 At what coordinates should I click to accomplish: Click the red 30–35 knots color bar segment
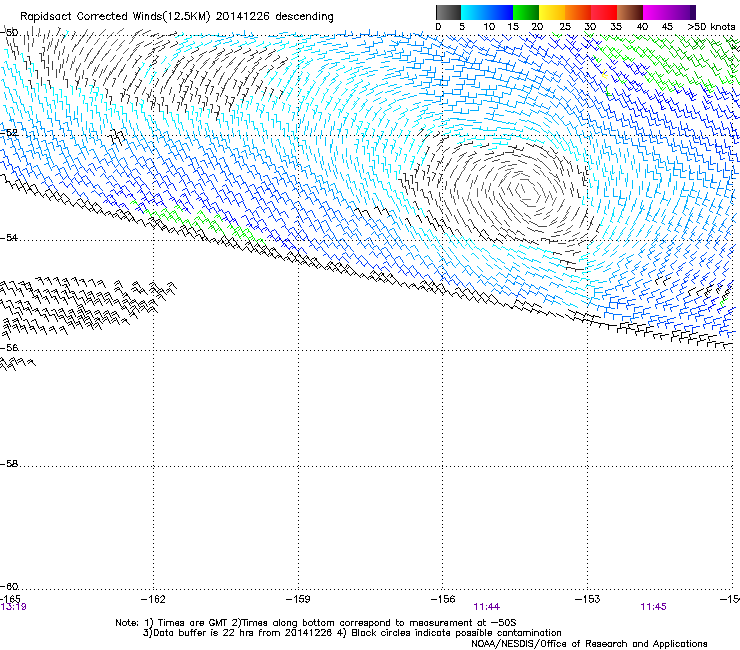point(604,12)
